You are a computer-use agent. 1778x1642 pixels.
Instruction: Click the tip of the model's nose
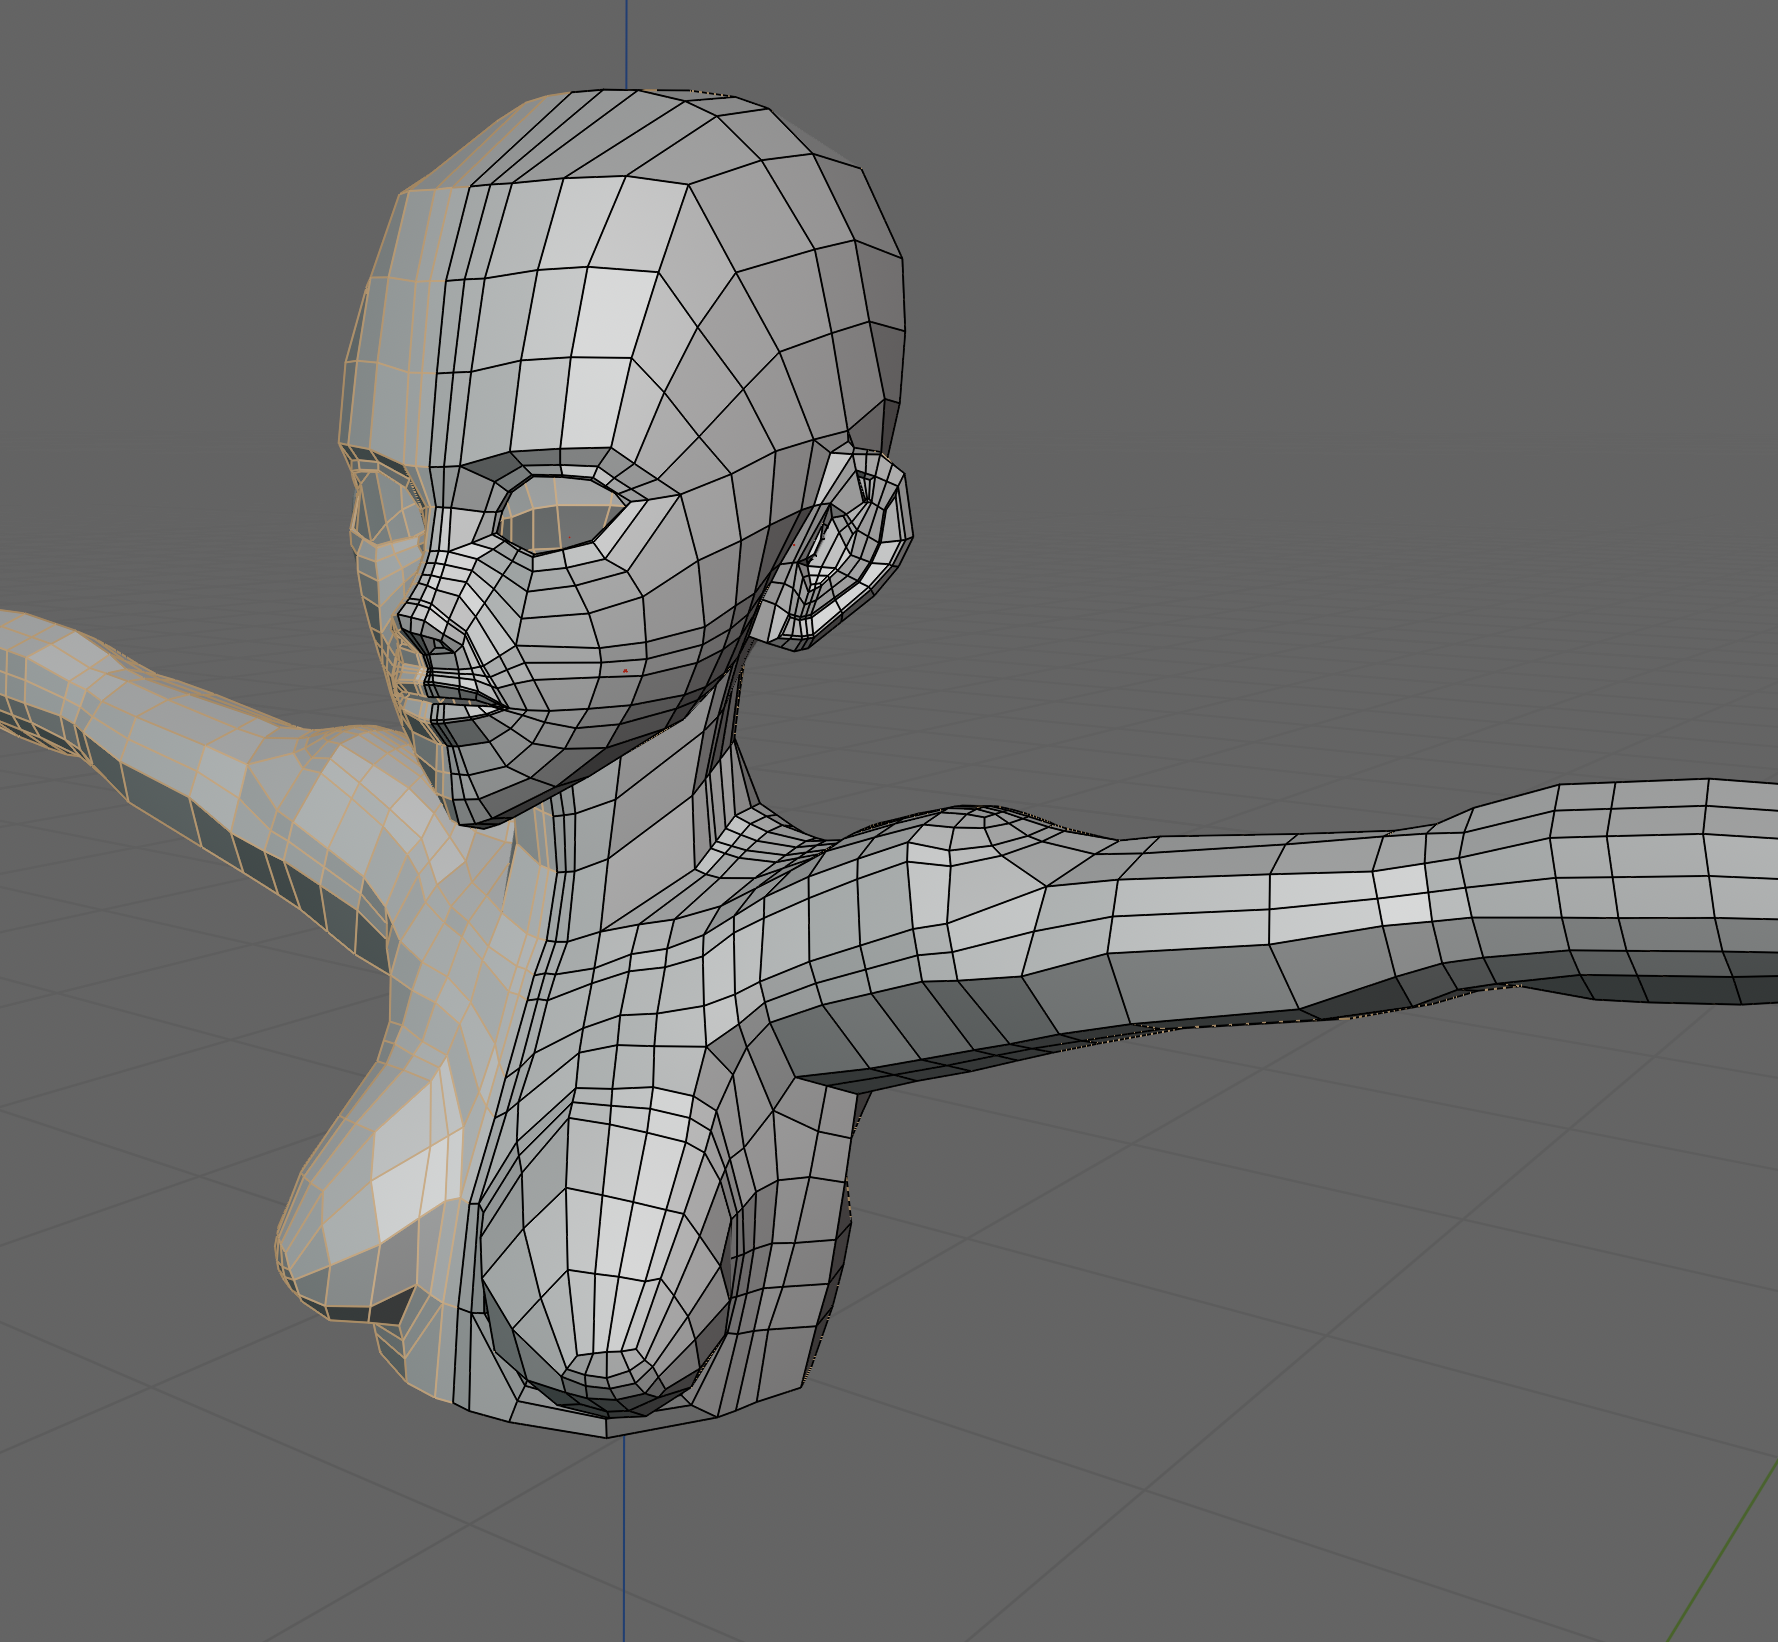point(407,620)
